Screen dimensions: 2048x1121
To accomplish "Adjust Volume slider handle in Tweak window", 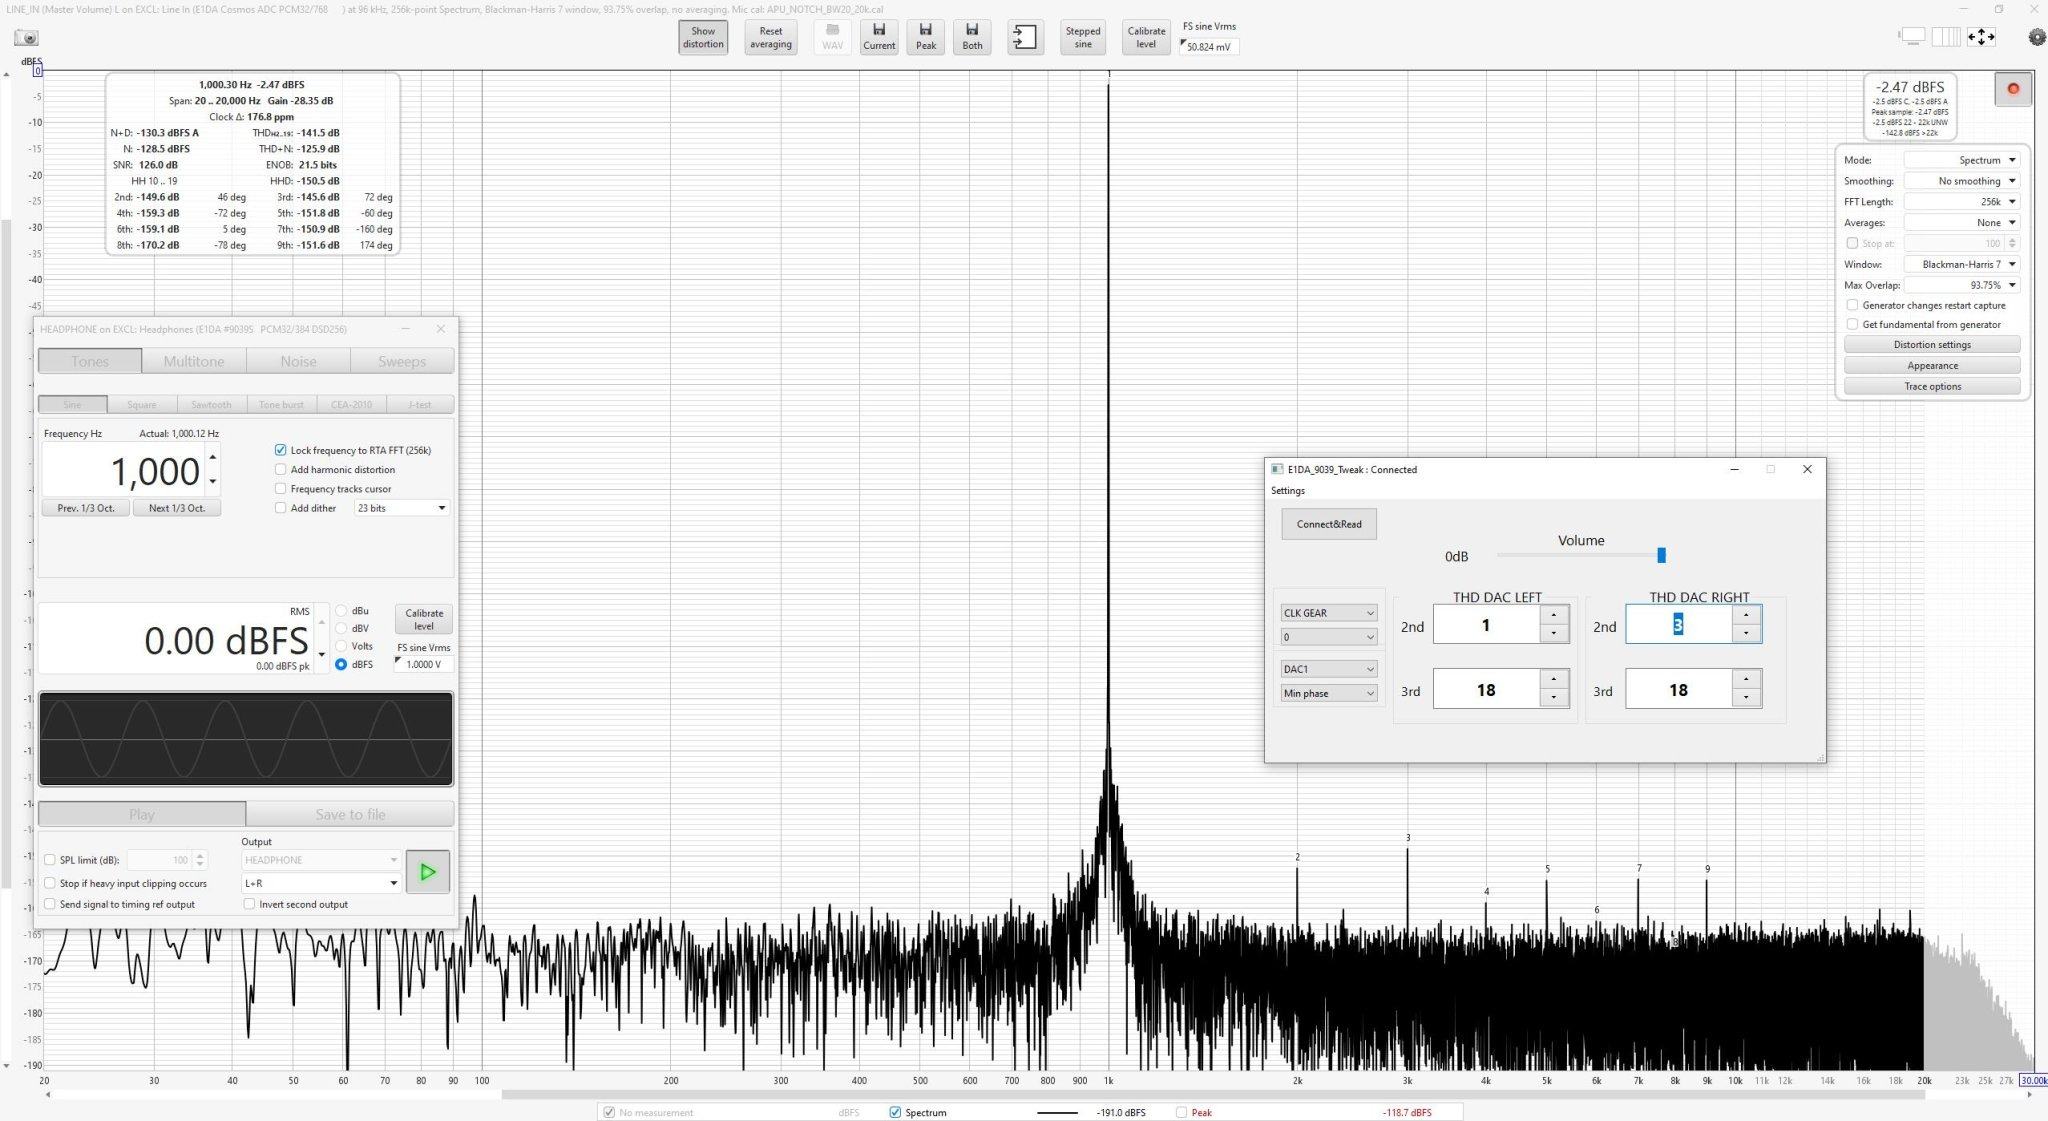I will (x=1661, y=555).
